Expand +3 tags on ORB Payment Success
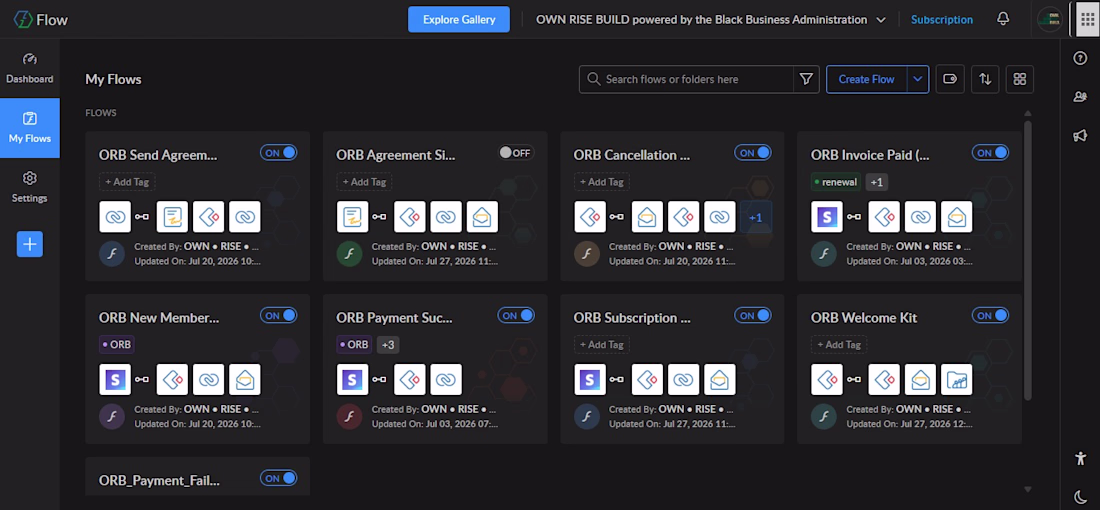Viewport: 1100px width, 510px height. [x=388, y=345]
